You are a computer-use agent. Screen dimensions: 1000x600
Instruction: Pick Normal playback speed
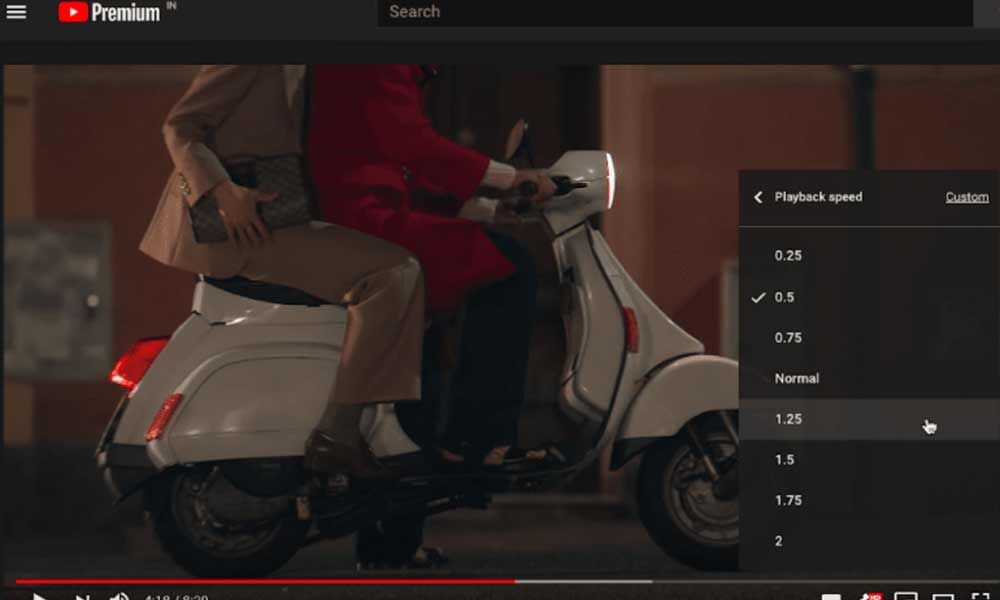pyautogui.click(x=796, y=379)
